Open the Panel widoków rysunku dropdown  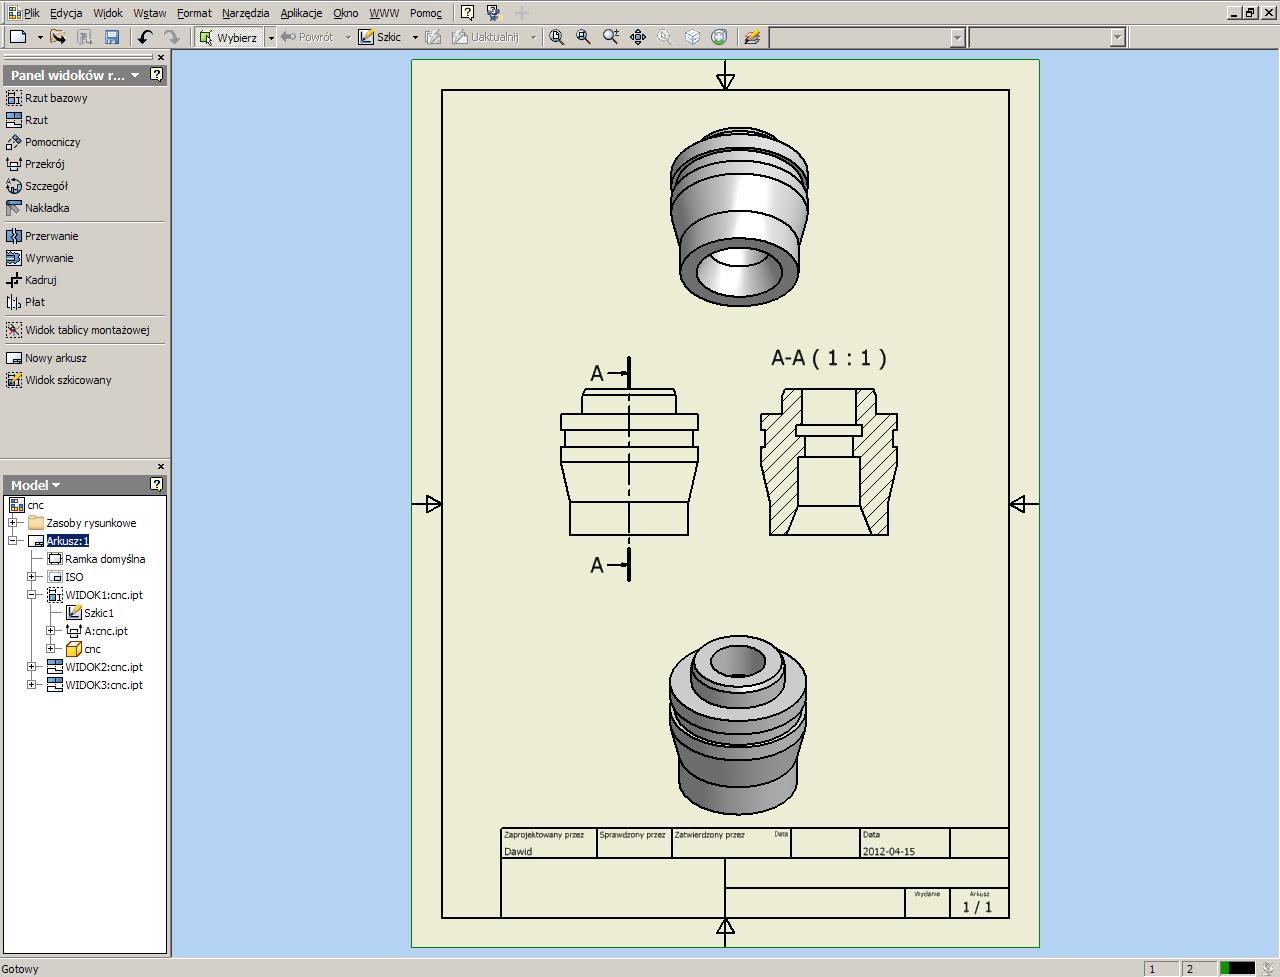(x=135, y=75)
